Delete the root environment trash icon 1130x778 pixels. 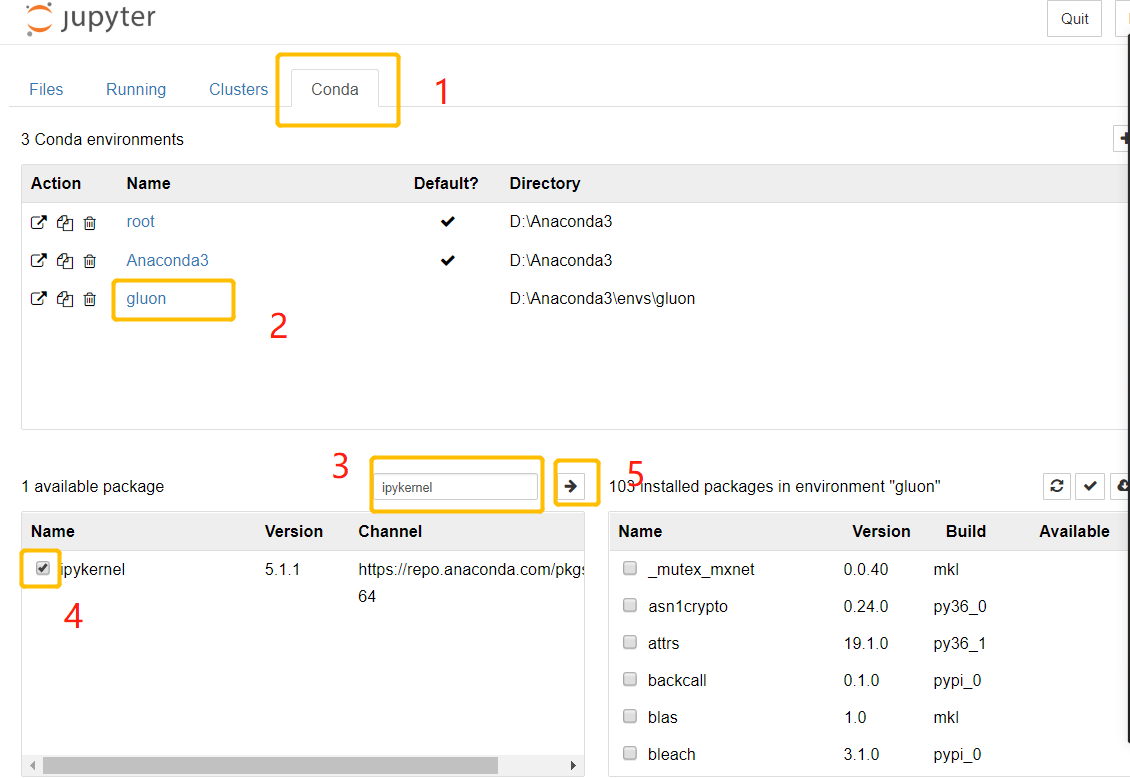(x=89, y=223)
